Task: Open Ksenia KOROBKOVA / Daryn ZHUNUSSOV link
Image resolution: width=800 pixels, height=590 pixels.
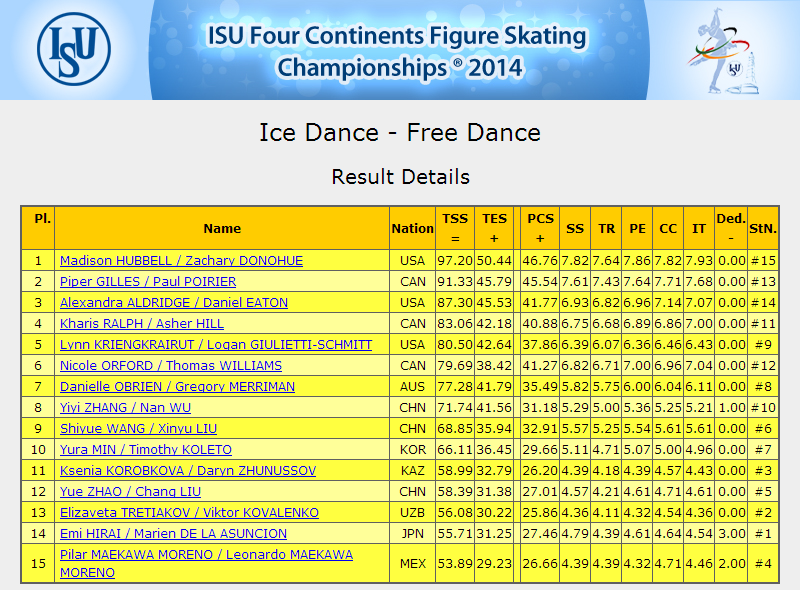Action: (188, 470)
